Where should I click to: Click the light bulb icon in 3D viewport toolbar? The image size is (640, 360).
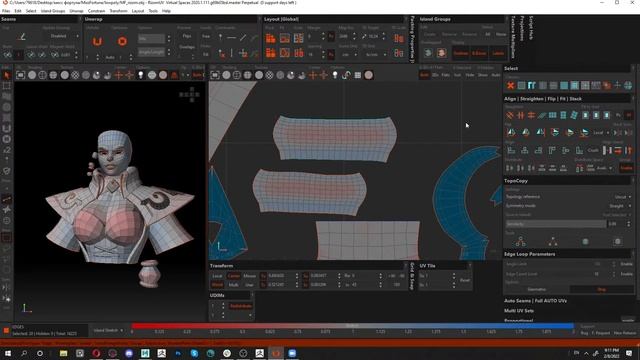(140, 75)
